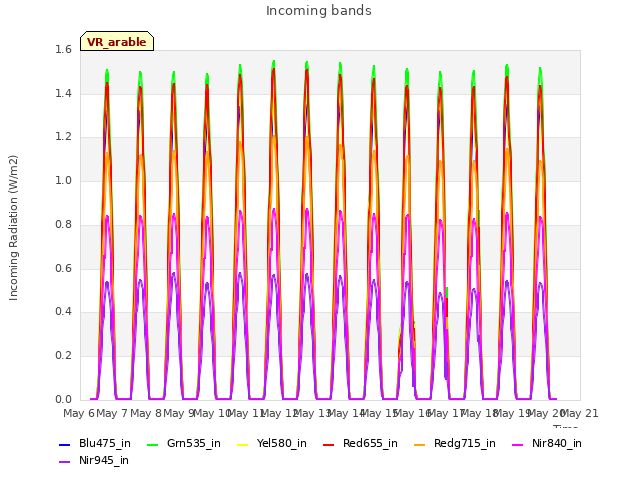Click the May 6 x-axis date label
The image size is (640, 480).
pyautogui.click(x=79, y=413)
